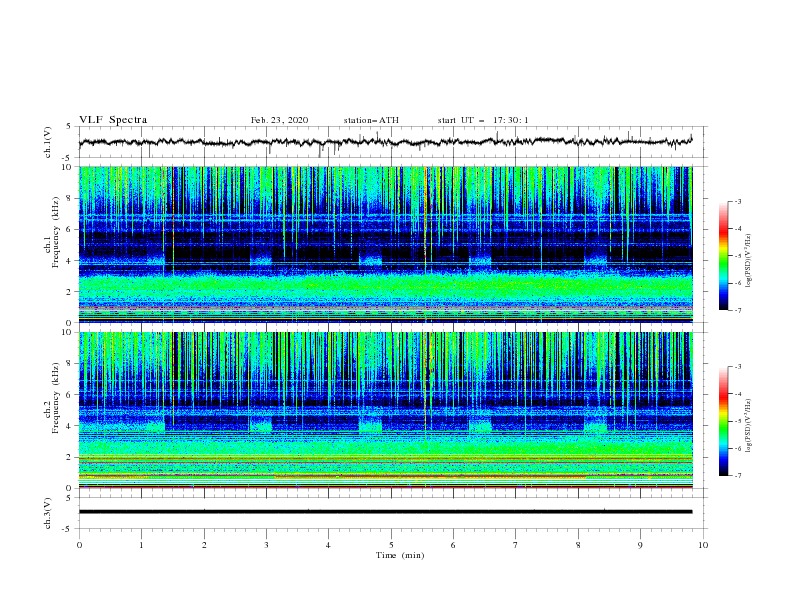Click the time axis tick label "5"
This screenshot has height=612, width=792.
point(391,545)
